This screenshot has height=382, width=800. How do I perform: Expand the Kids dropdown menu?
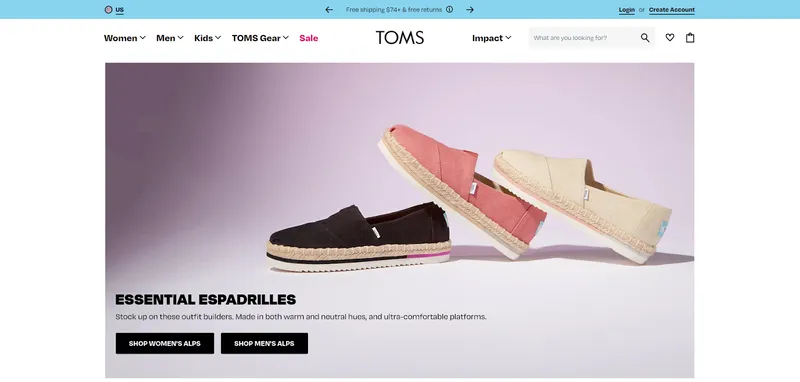tap(207, 38)
